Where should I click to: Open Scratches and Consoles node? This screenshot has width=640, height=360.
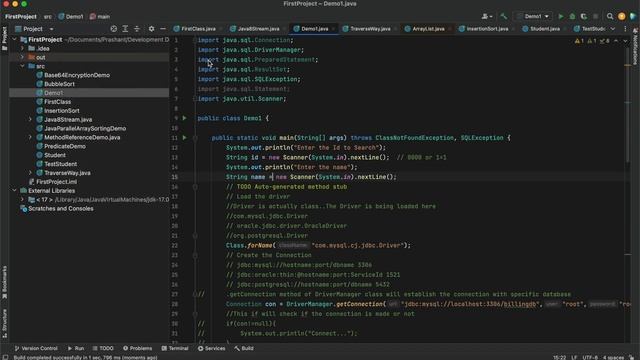click(x=60, y=209)
